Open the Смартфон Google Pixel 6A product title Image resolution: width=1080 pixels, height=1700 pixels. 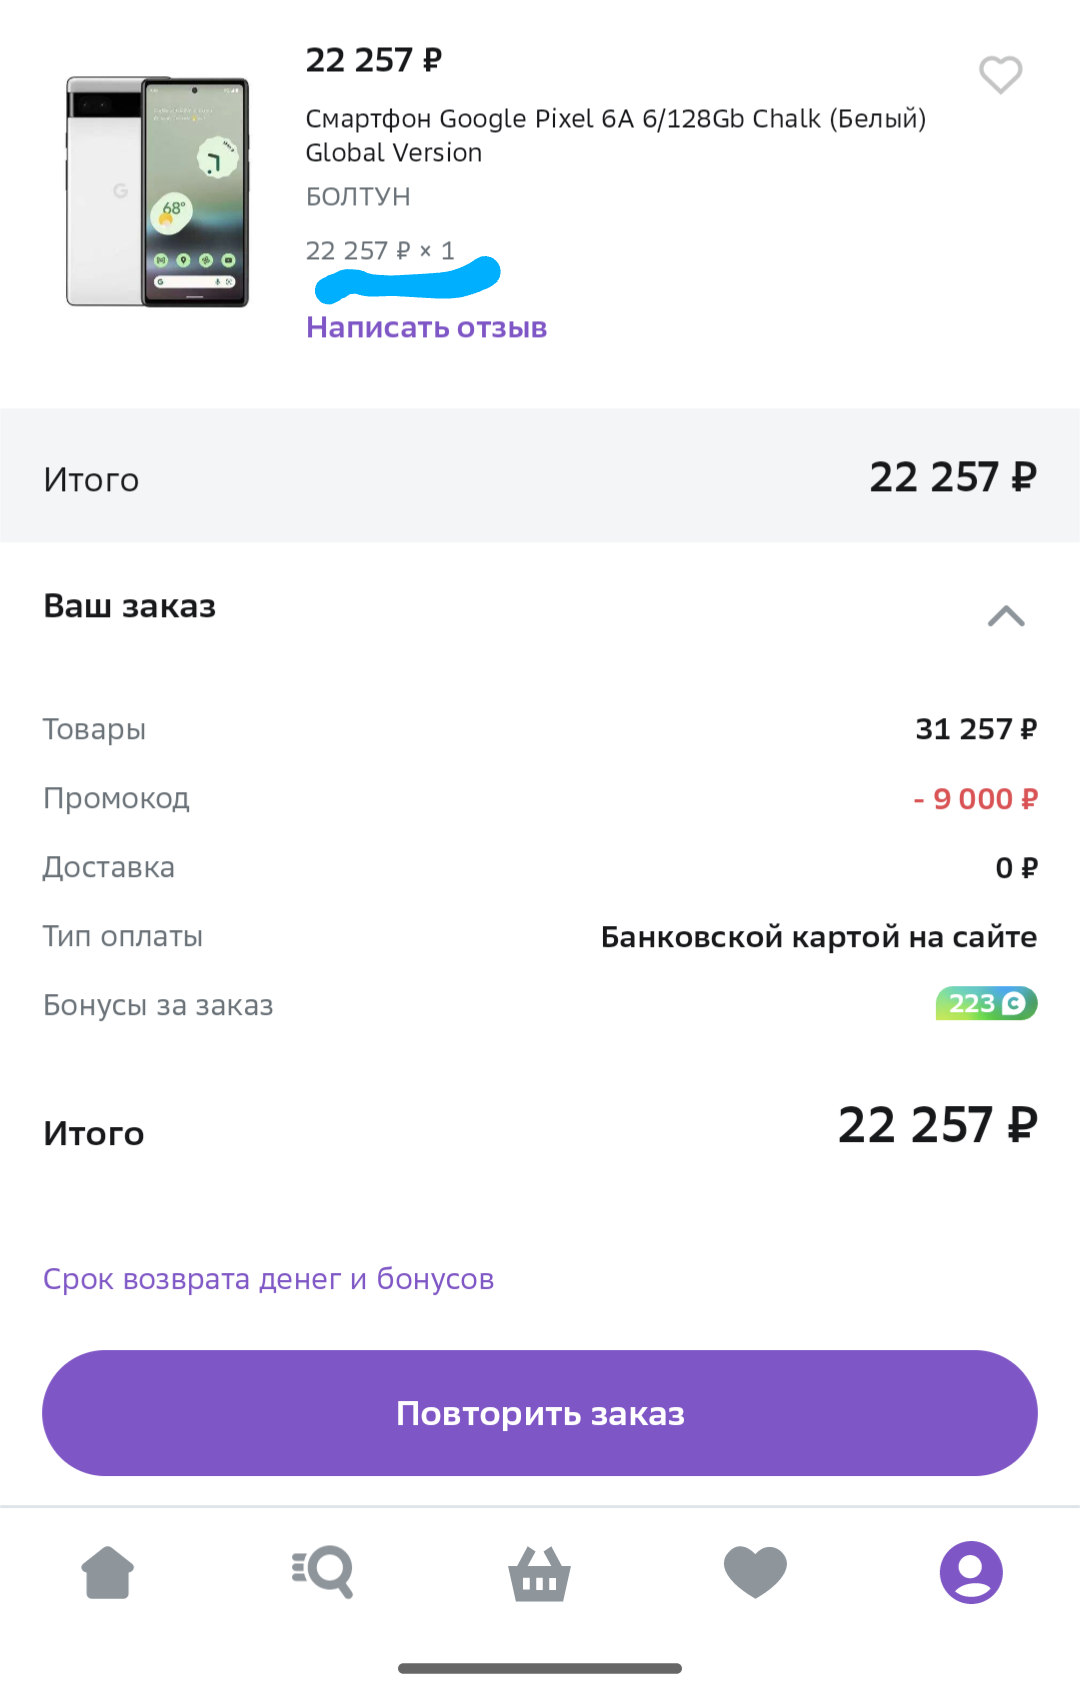click(x=616, y=135)
